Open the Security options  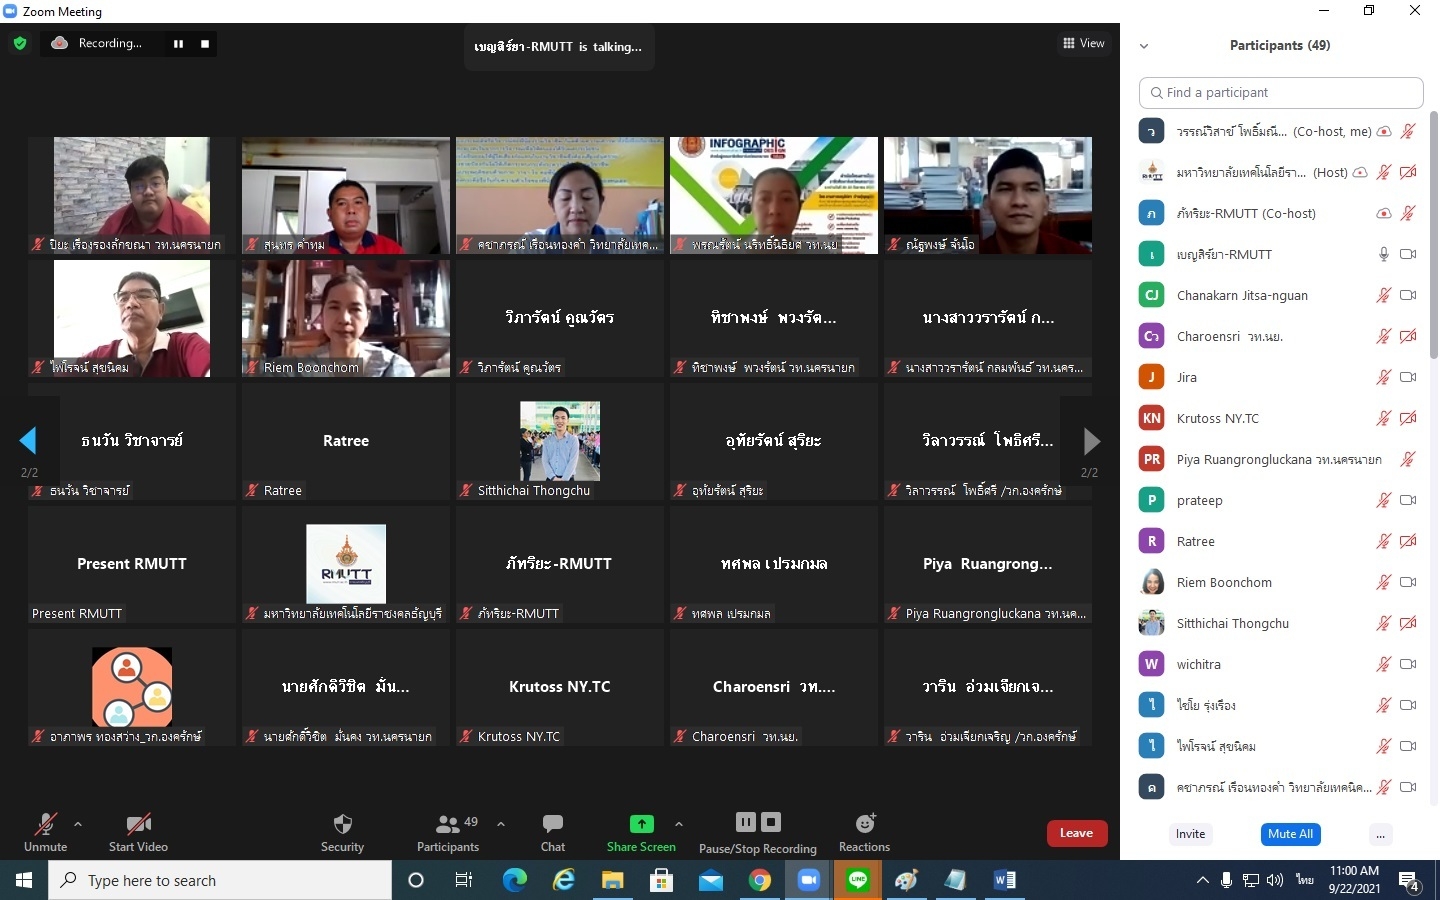(342, 832)
